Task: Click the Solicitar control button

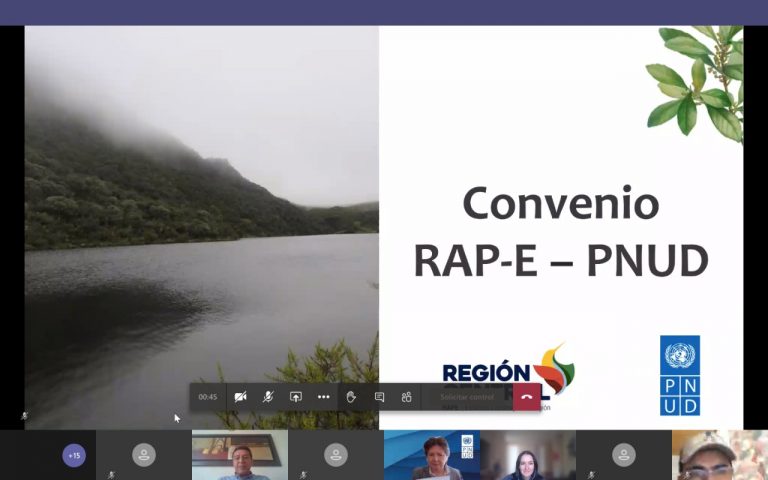Action: pyautogui.click(x=467, y=397)
